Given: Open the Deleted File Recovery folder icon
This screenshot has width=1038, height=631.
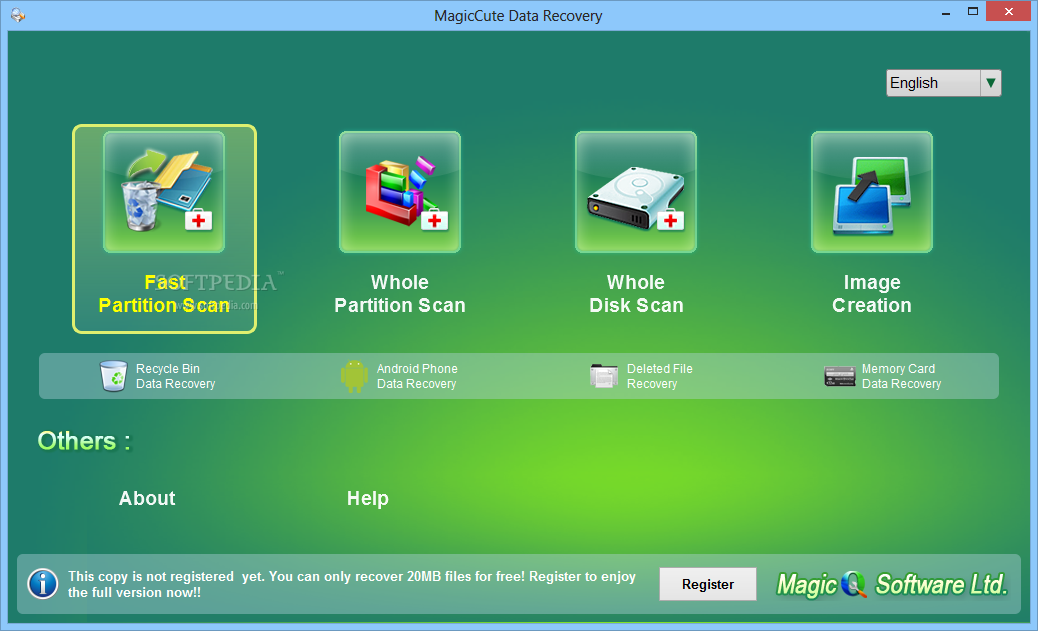Looking at the screenshot, I should [604, 376].
